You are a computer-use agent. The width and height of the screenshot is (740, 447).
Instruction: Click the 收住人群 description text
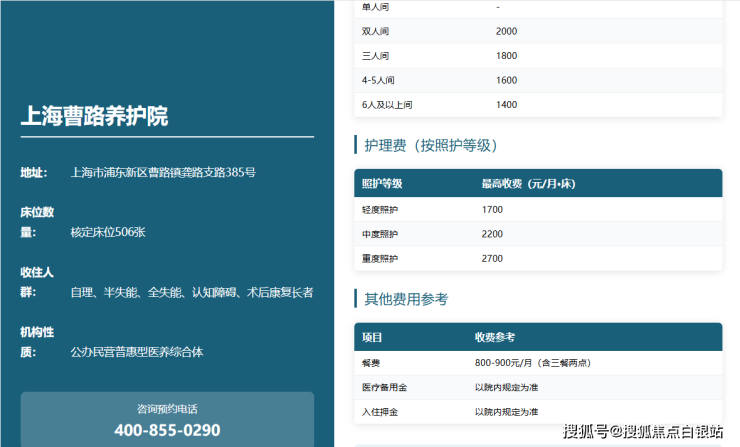pos(192,292)
